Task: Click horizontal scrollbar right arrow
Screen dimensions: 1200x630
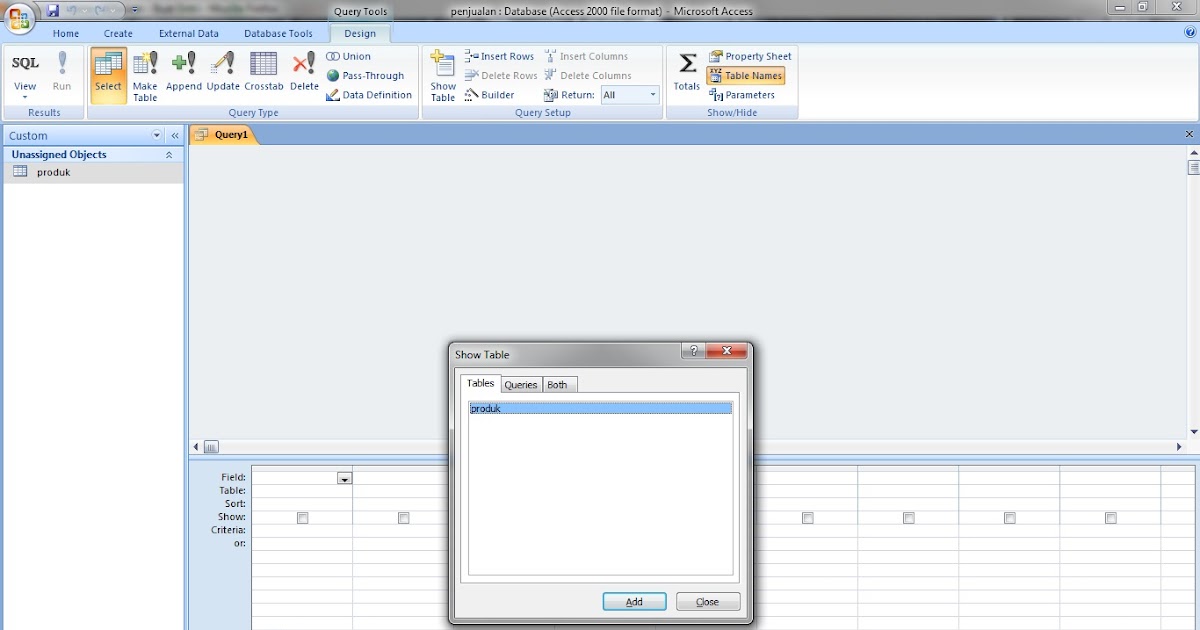Action: [x=1179, y=447]
